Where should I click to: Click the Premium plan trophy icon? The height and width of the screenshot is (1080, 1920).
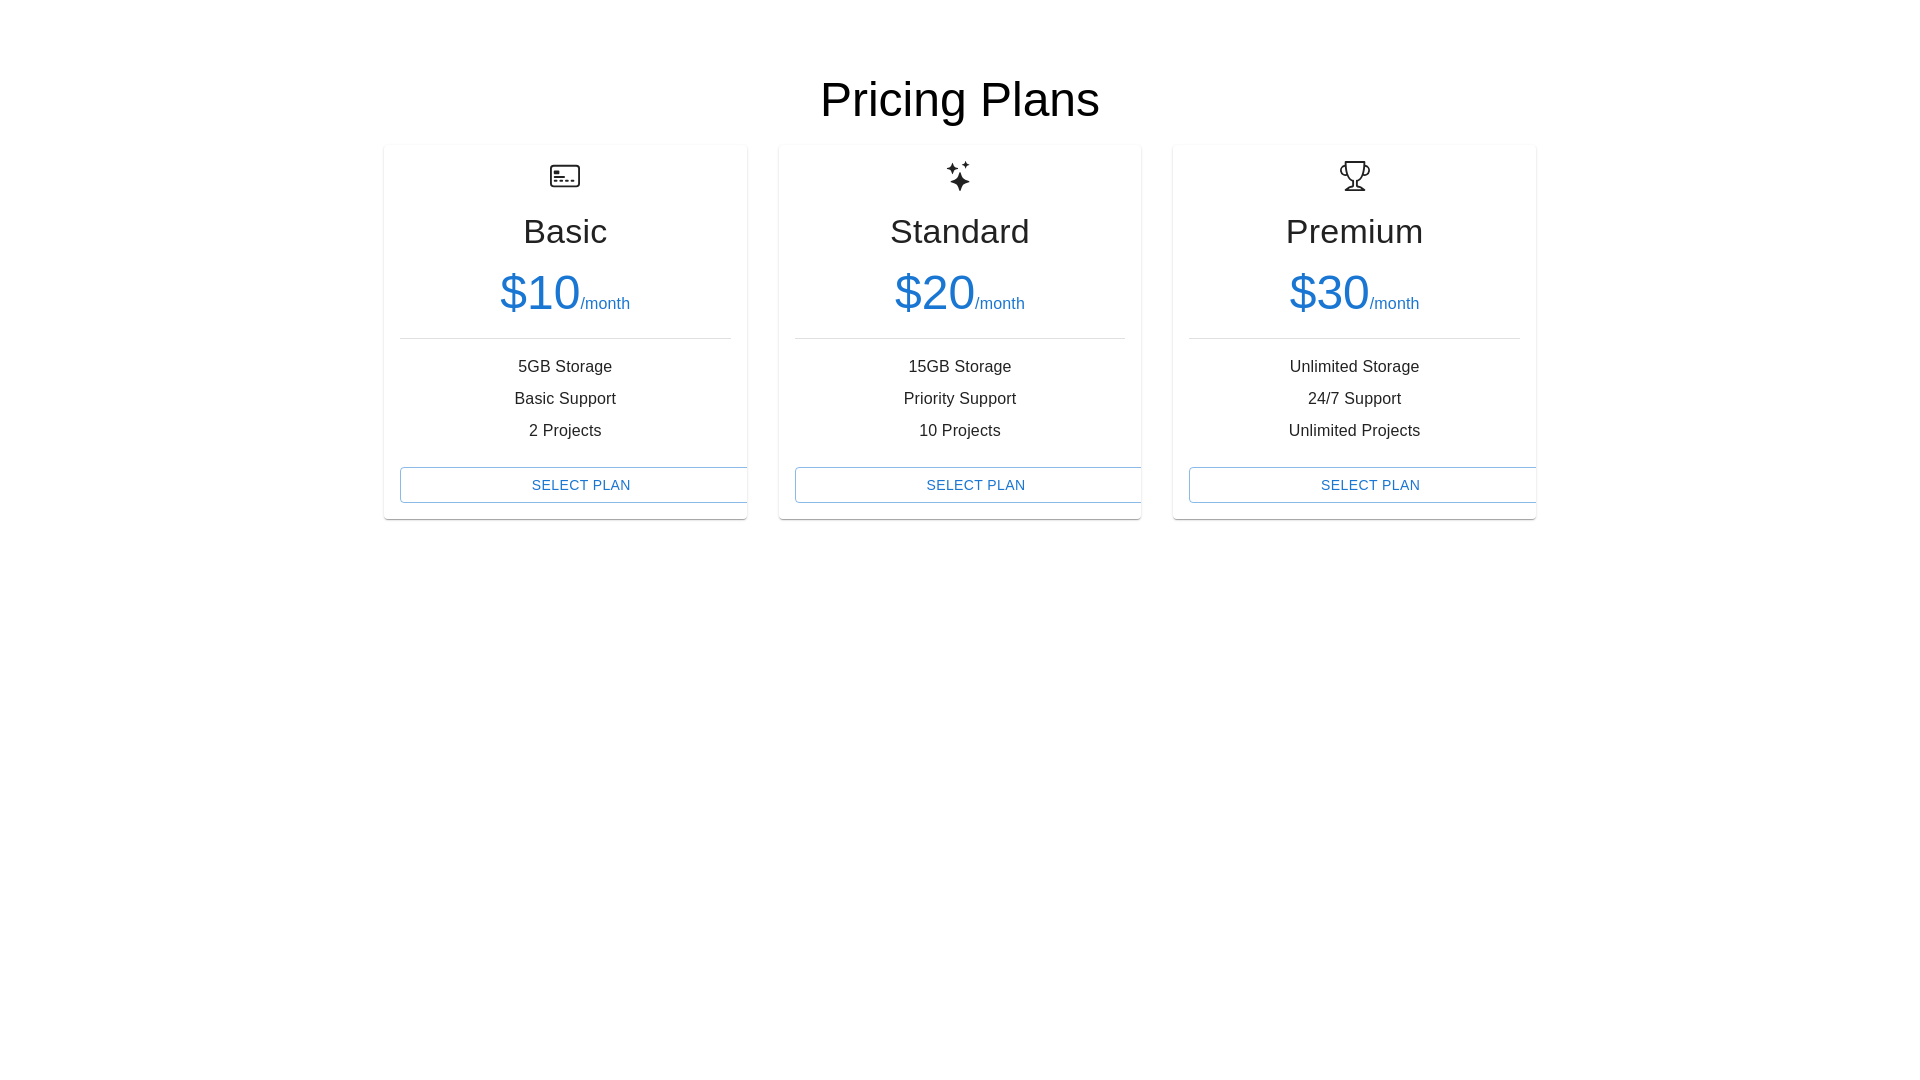pyautogui.click(x=1354, y=176)
